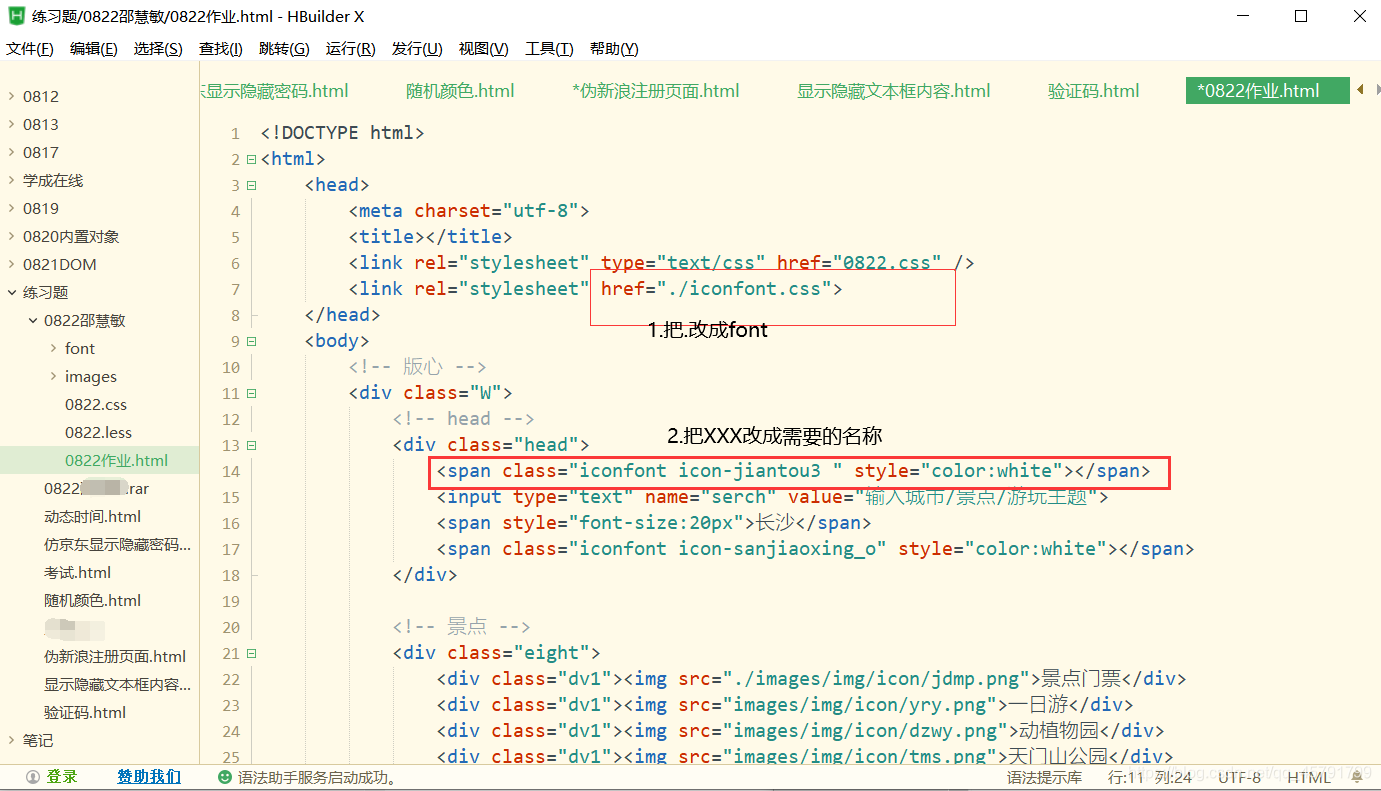Click line number 14 in the gutter
The height and width of the screenshot is (791, 1381).
click(231, 472)
